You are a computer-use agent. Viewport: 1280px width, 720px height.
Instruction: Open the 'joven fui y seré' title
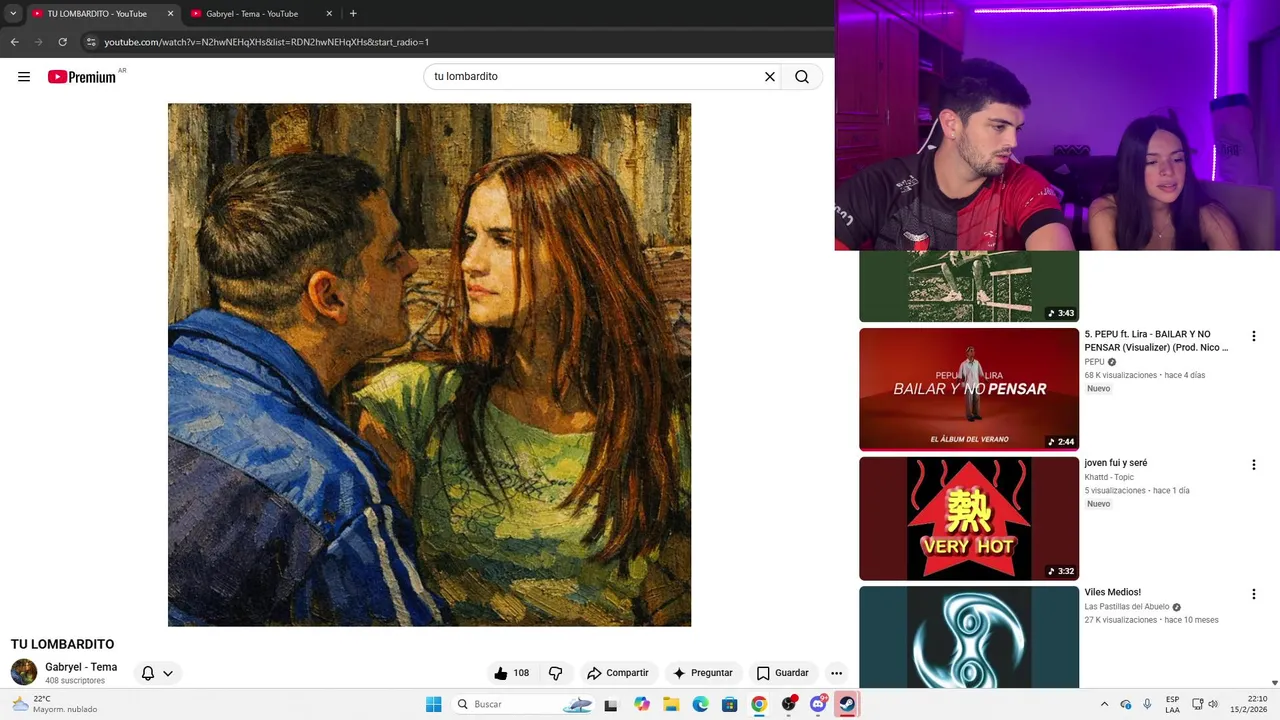[1116, 463]
